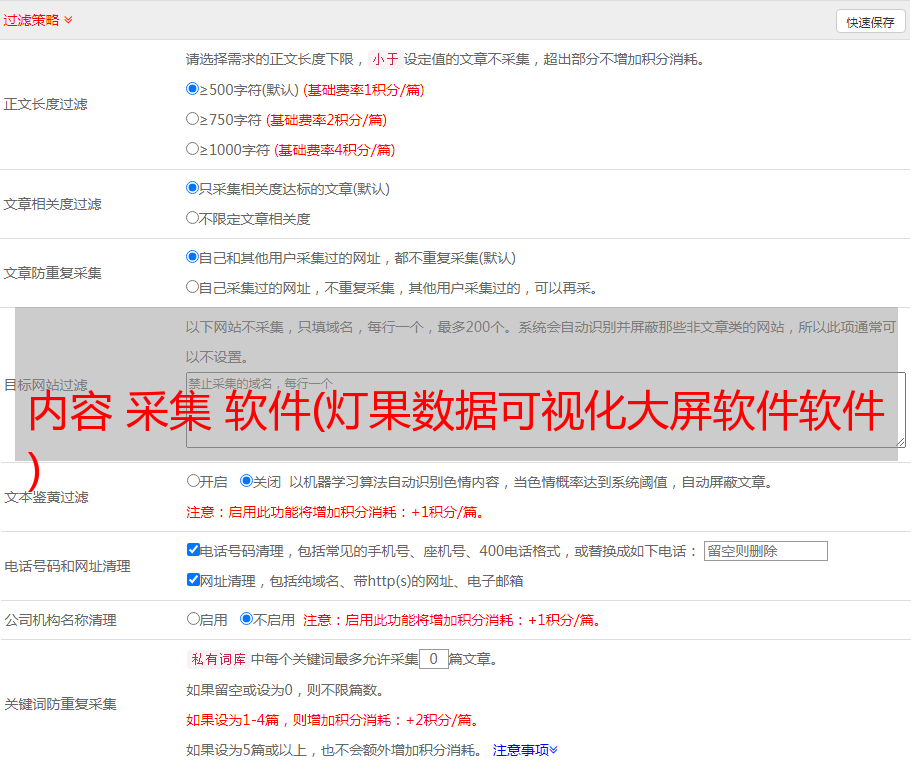
Task: Collapse the 过滤策略 section header
Action: (x=38, y=20)
